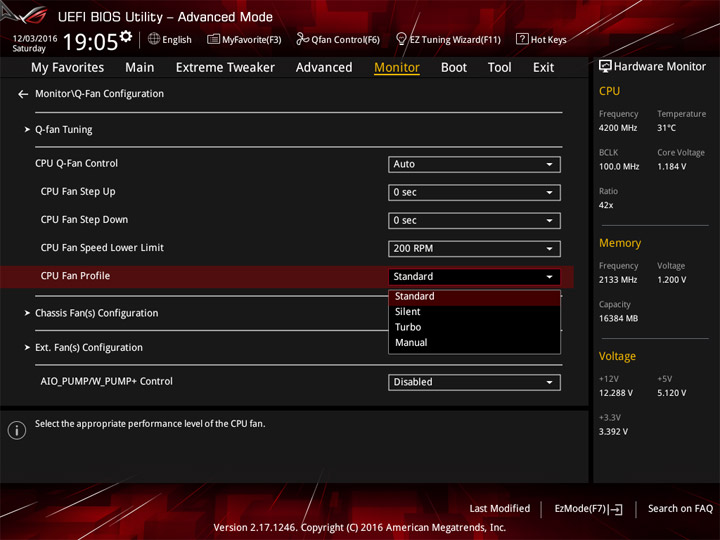720x540 pixels.
Task: Click the Memory section heading
Action: [x=619, y=243]
